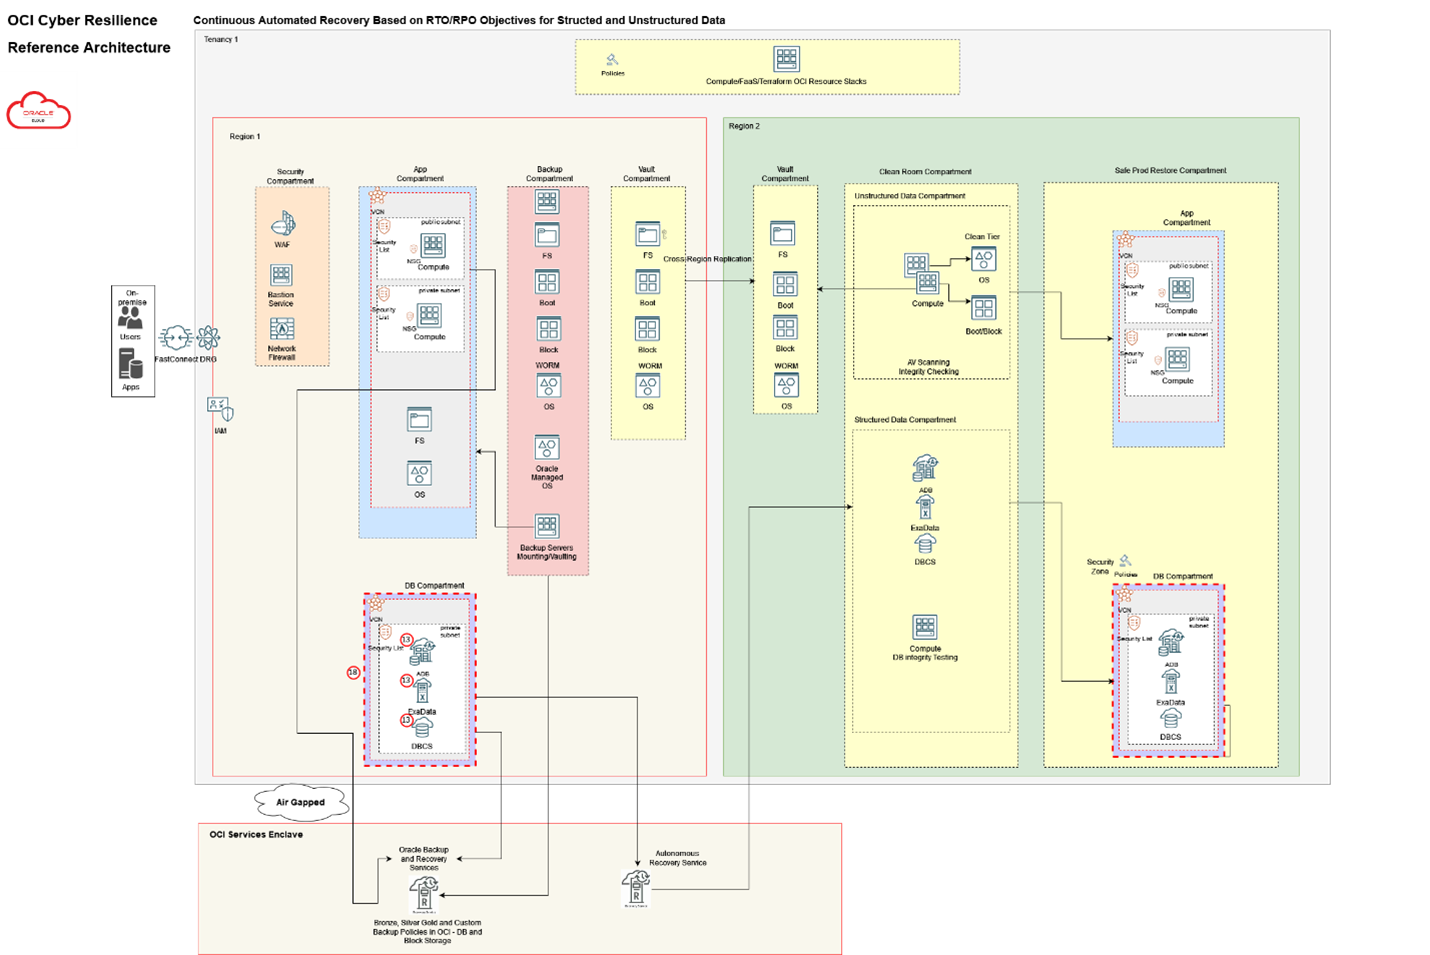Click the Bastion Service icon

pos(281,275)
